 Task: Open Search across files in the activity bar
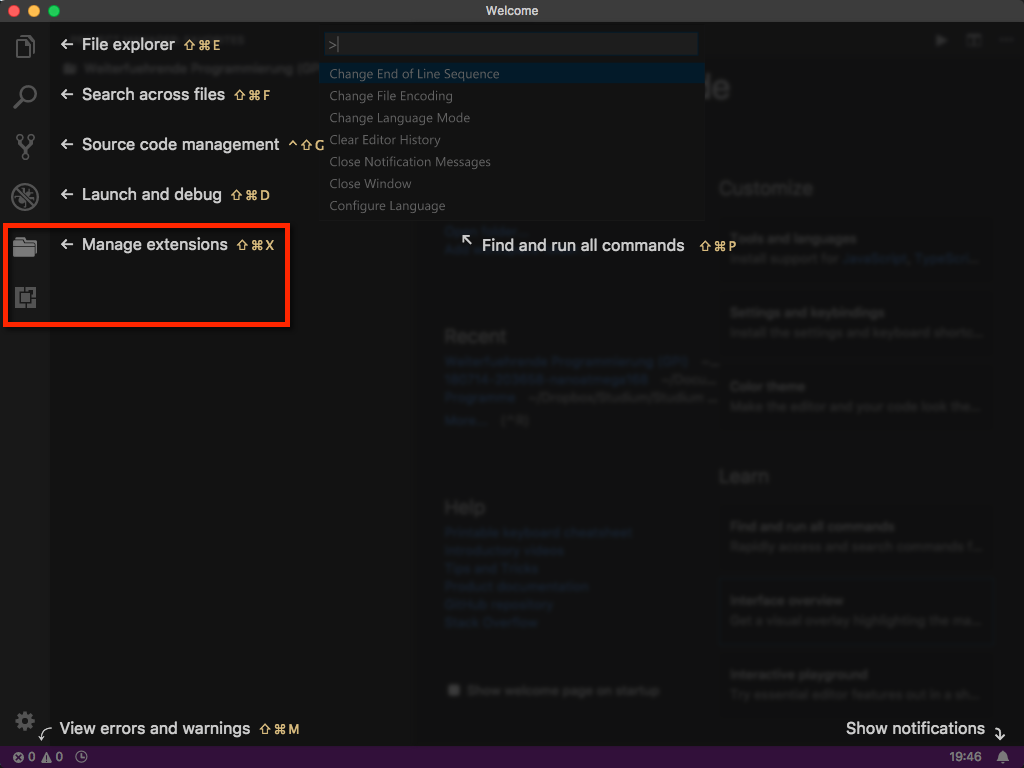pyautogui.click(x=25, y=96)
